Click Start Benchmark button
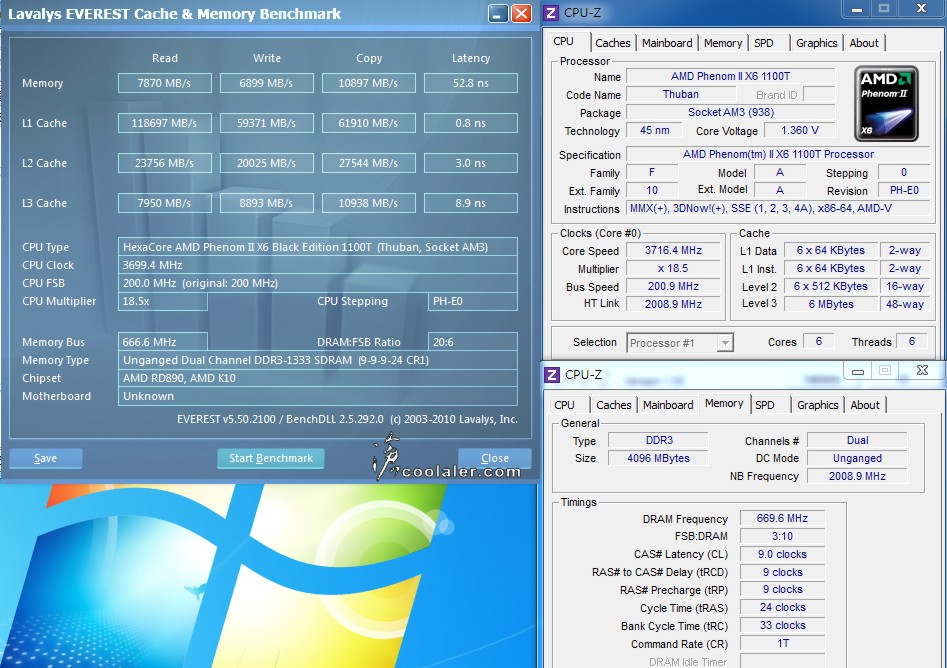This screenshot has width=947, height=668. point(271,458)
